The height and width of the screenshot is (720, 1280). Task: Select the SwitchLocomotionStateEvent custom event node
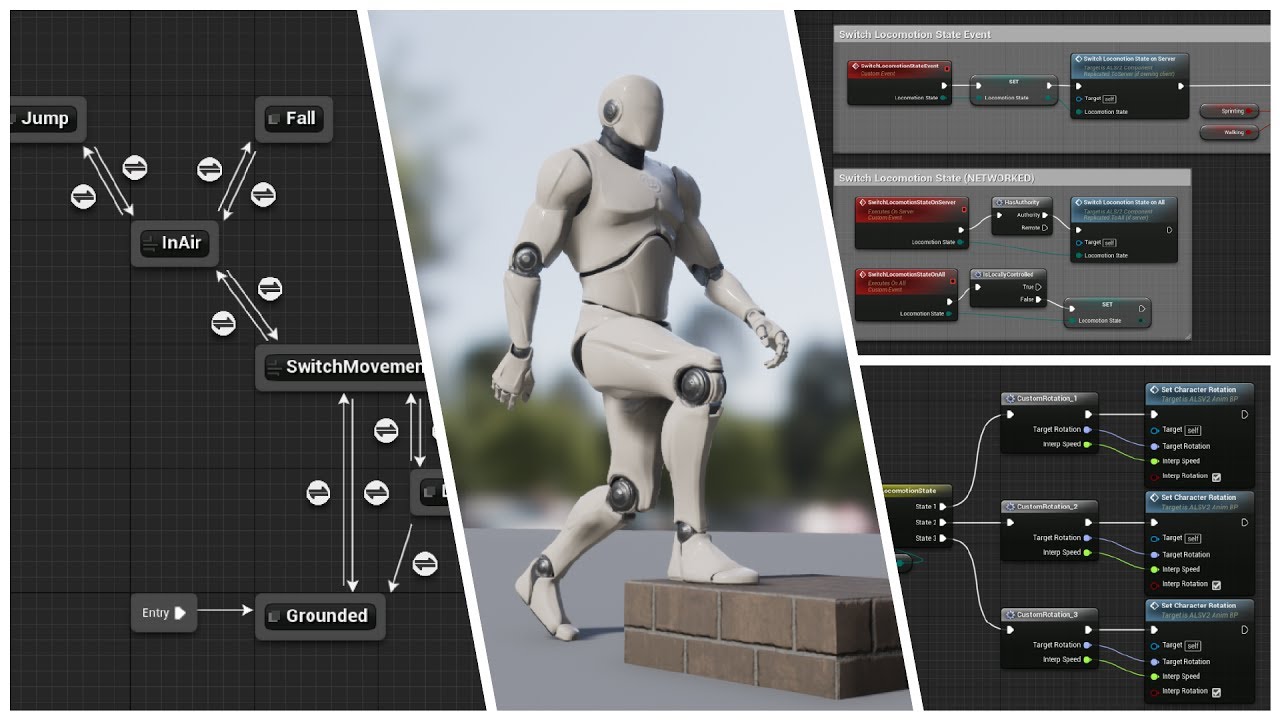click(899, 82)
